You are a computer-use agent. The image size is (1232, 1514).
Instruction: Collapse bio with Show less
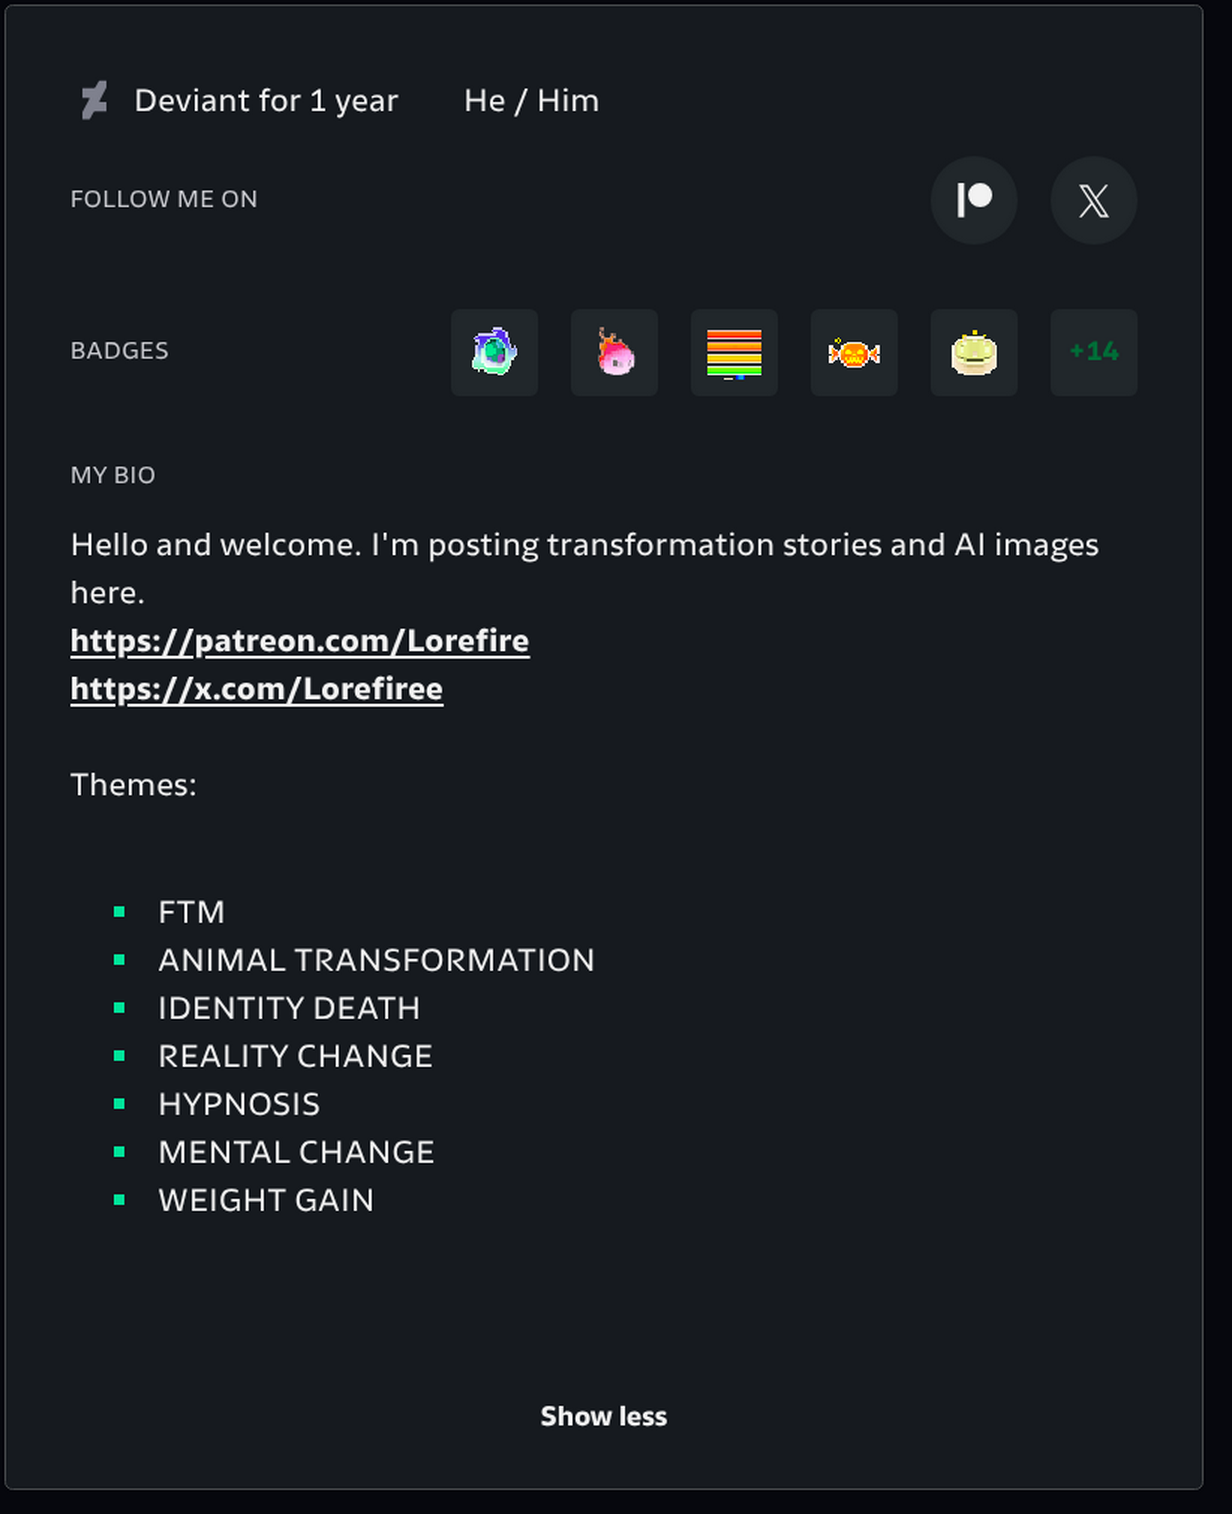604,1416
